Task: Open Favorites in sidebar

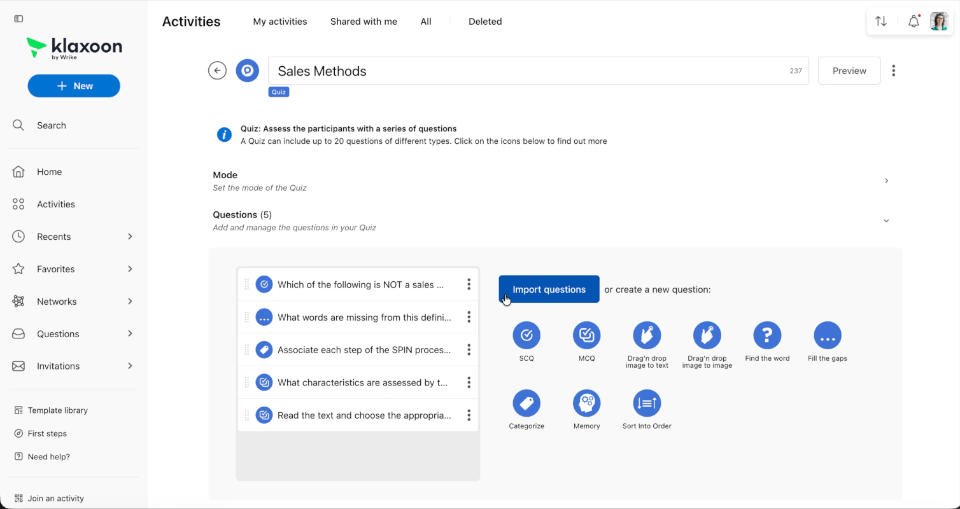Action: click(x=56, y=269)
